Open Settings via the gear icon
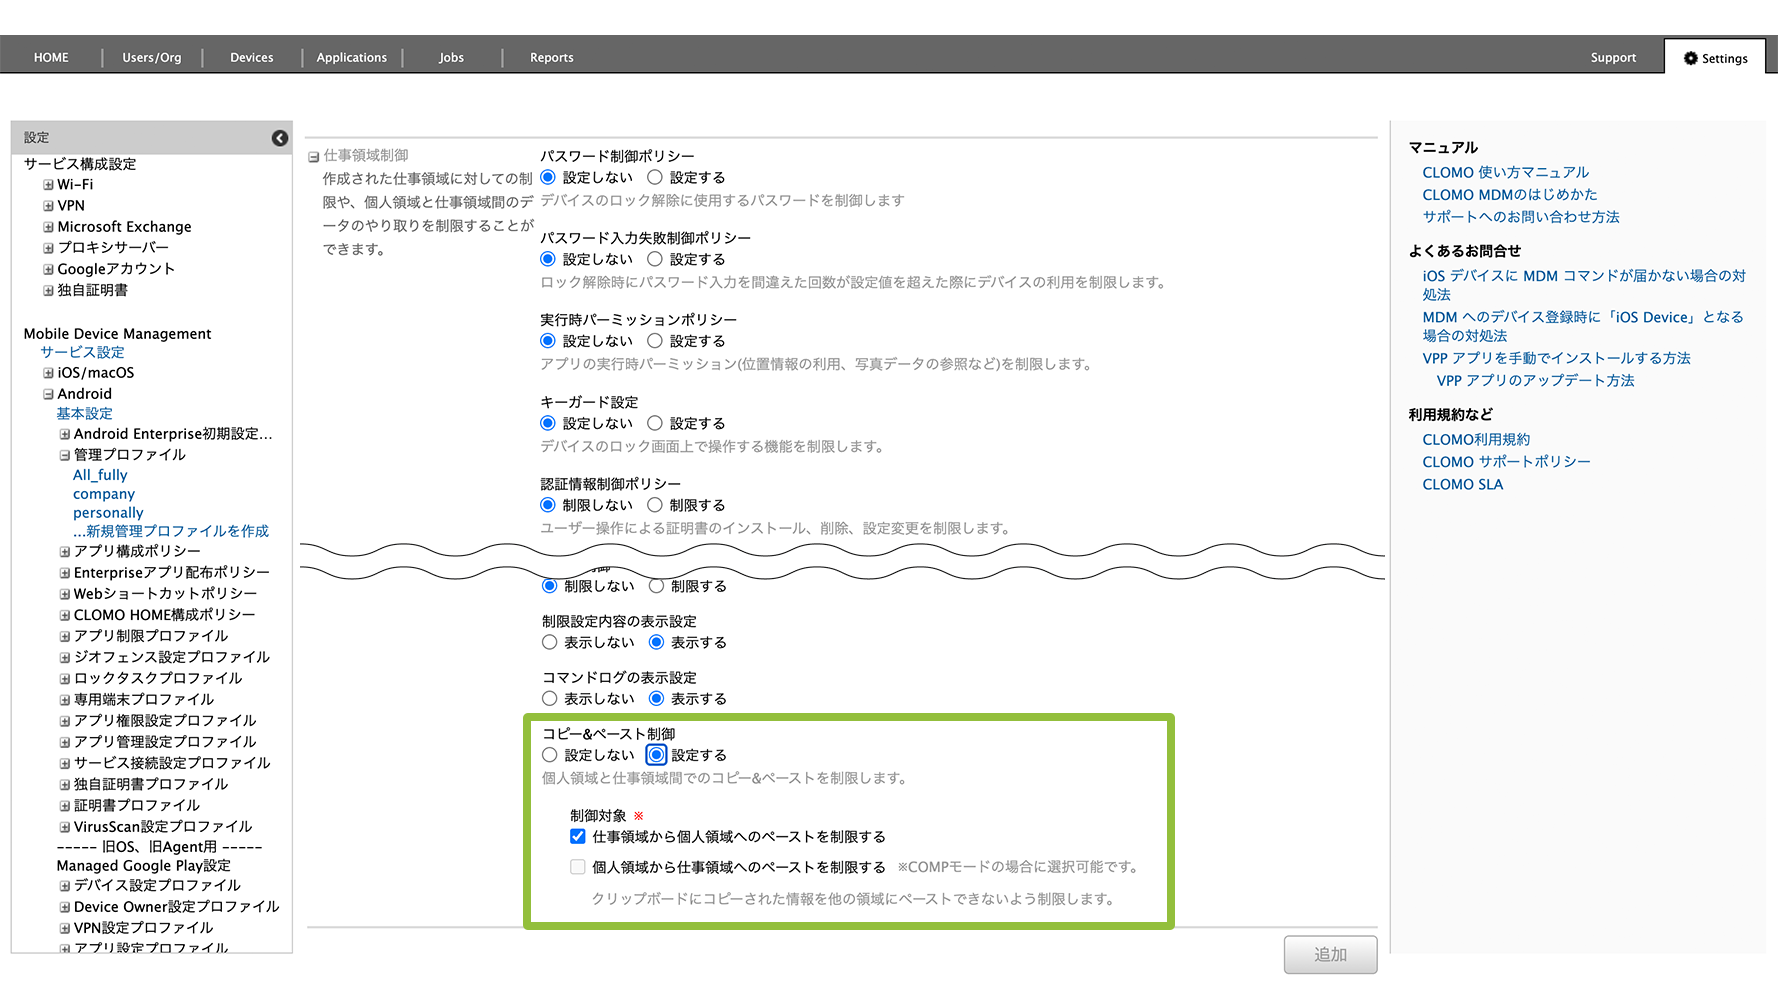 pos(1690,58)
